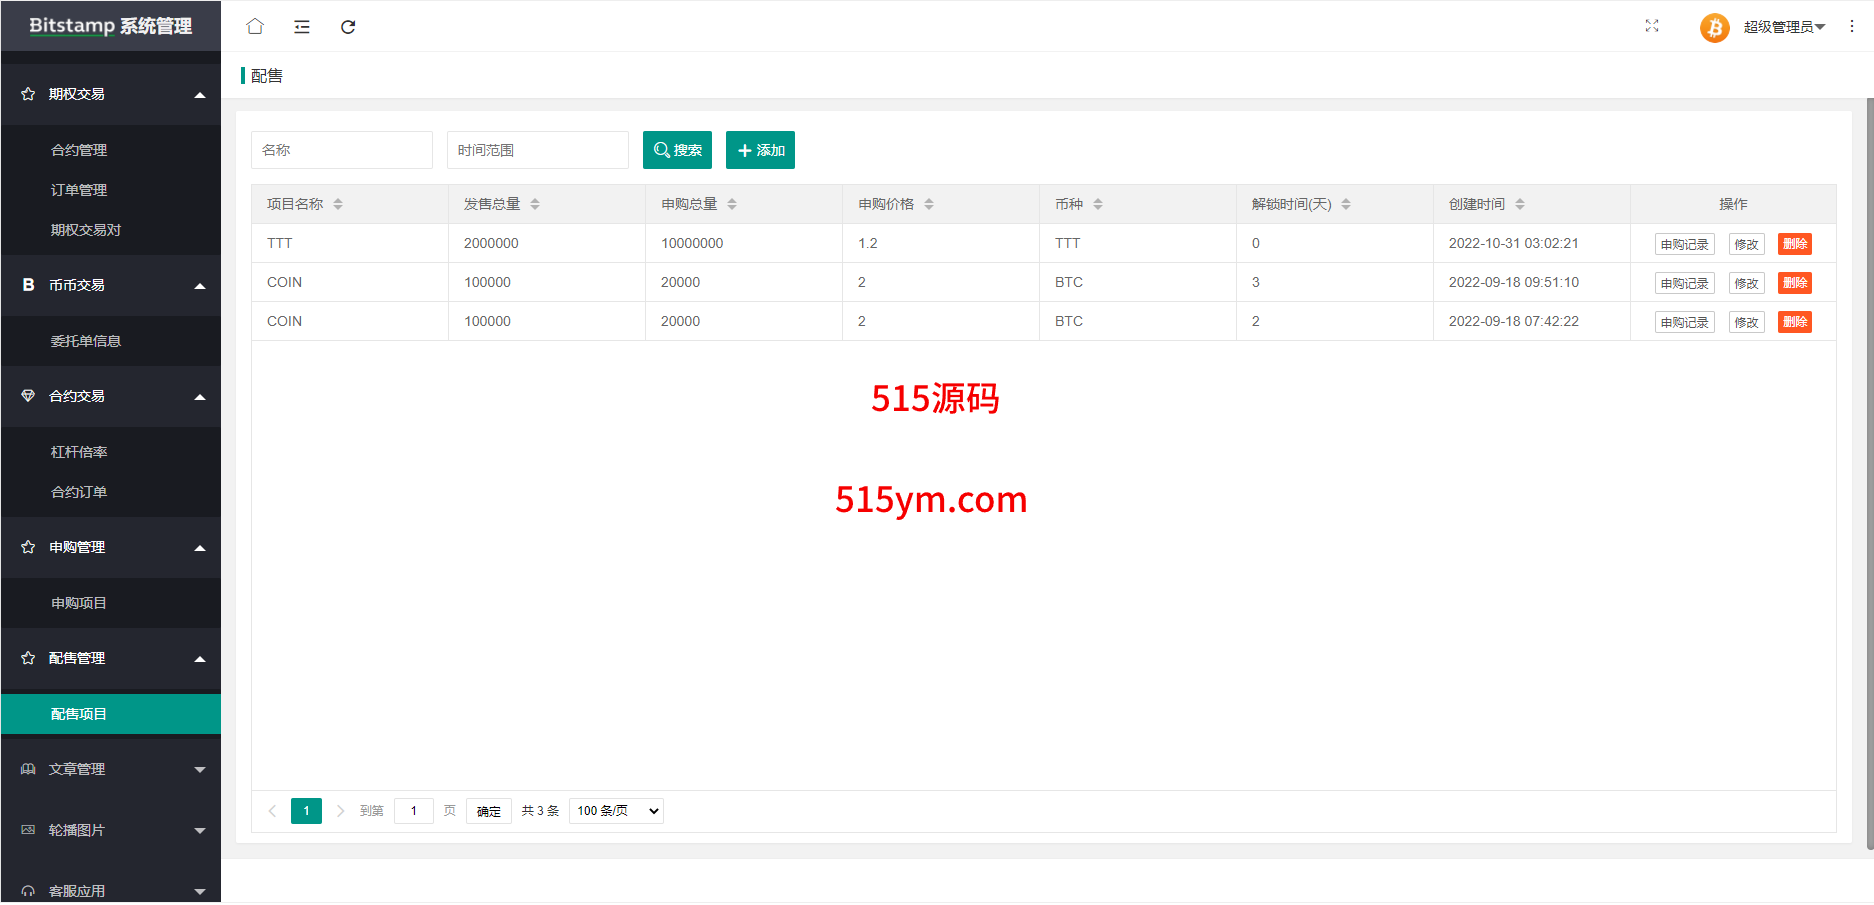Sort by 创建时间 column arrows

(1520, 204)
